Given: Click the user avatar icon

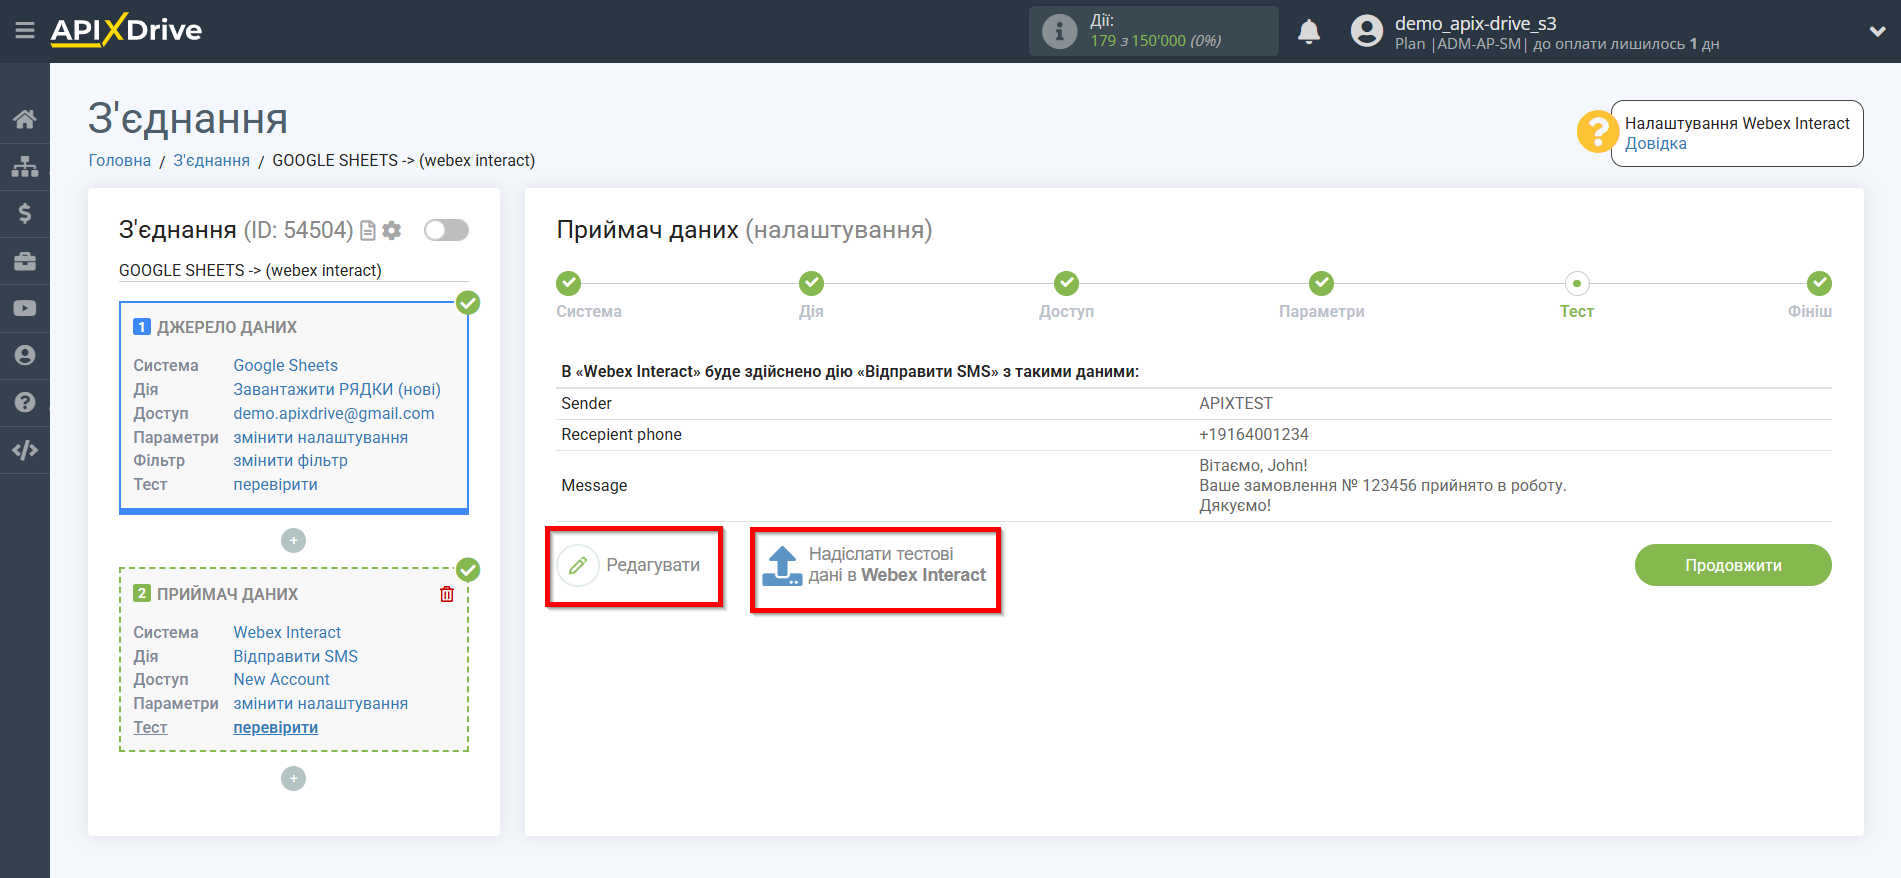Looking at the screenshot, I should pos(1366,31).
